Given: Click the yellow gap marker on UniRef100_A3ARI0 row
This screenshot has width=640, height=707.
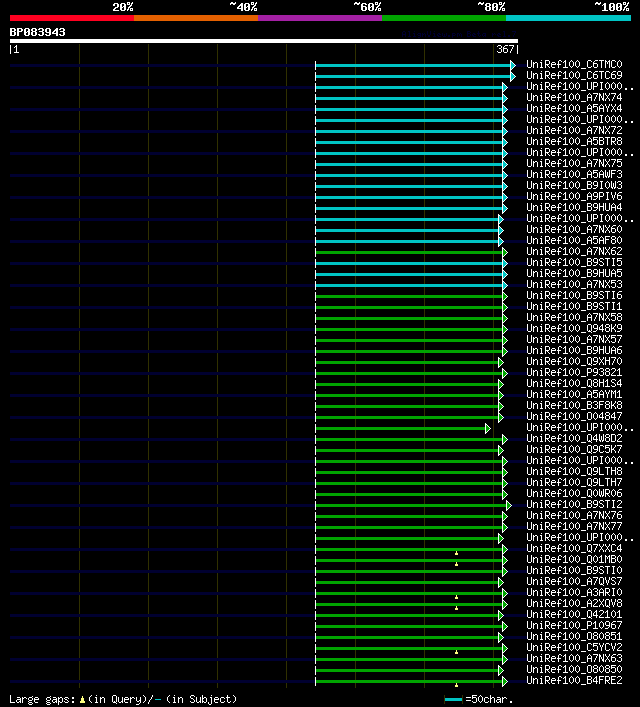Looking at the screenshot, I should click(x=456, y=597).
